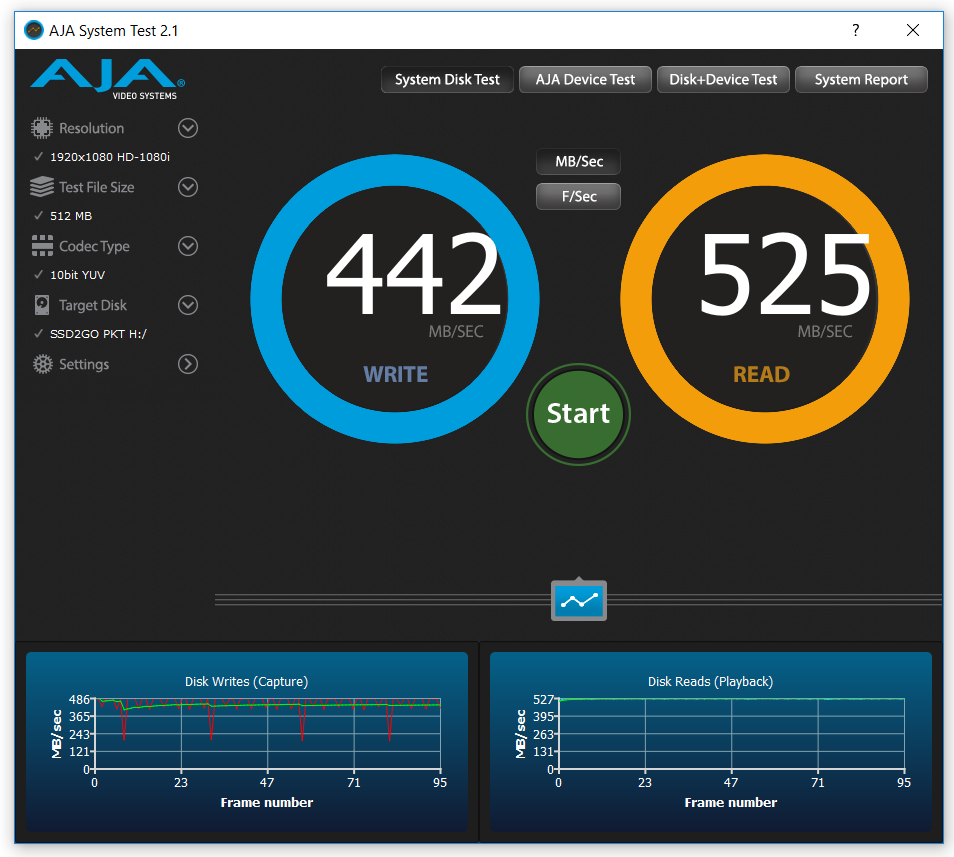This screenshot has width=954, height=857.
Task: Switch units to MB/Sec
Action: [579, 161]
